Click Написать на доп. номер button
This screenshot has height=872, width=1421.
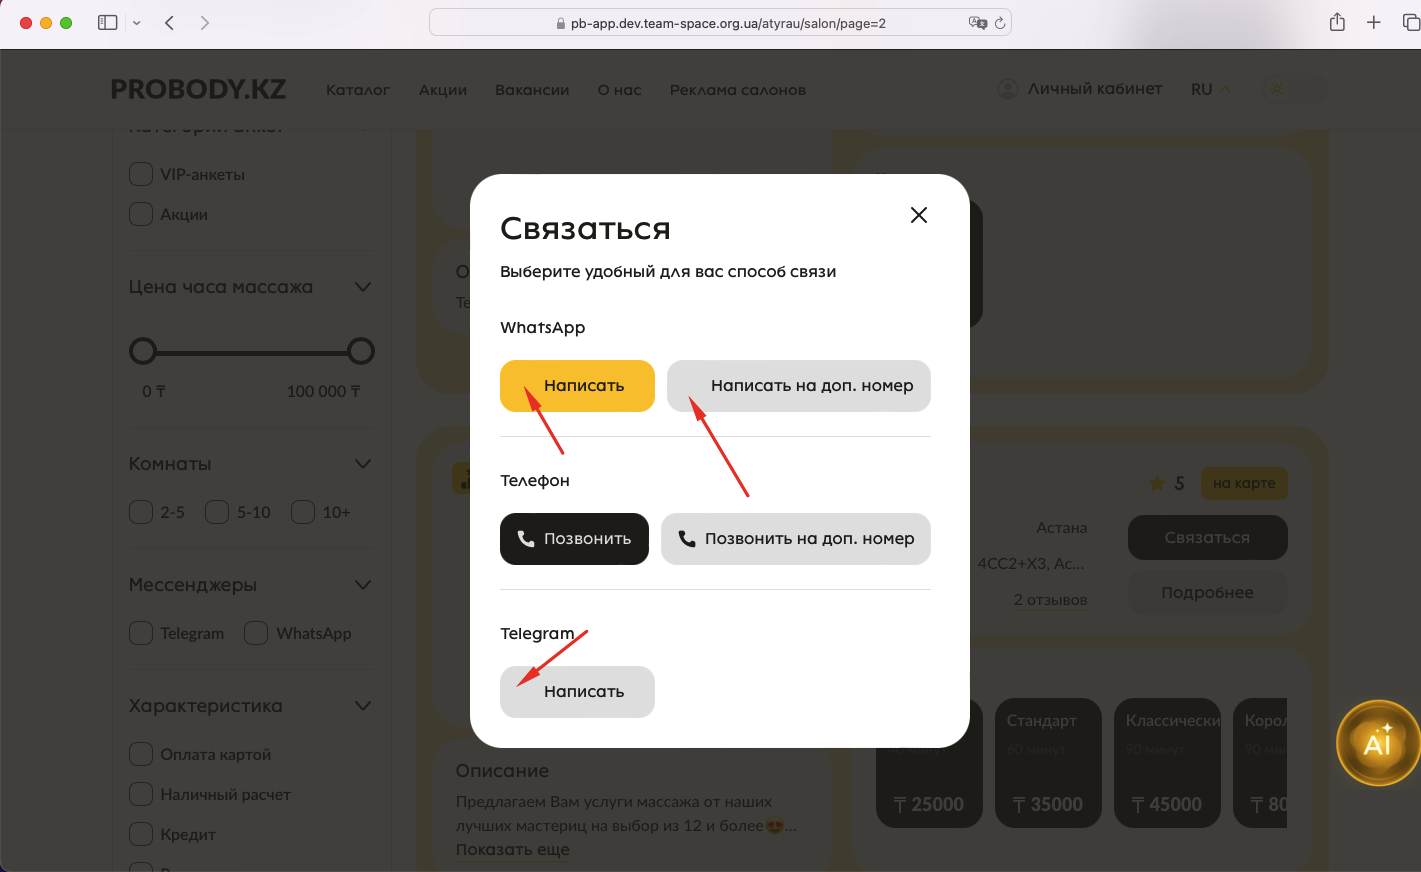pyautogui.click(x=799, y=386)
